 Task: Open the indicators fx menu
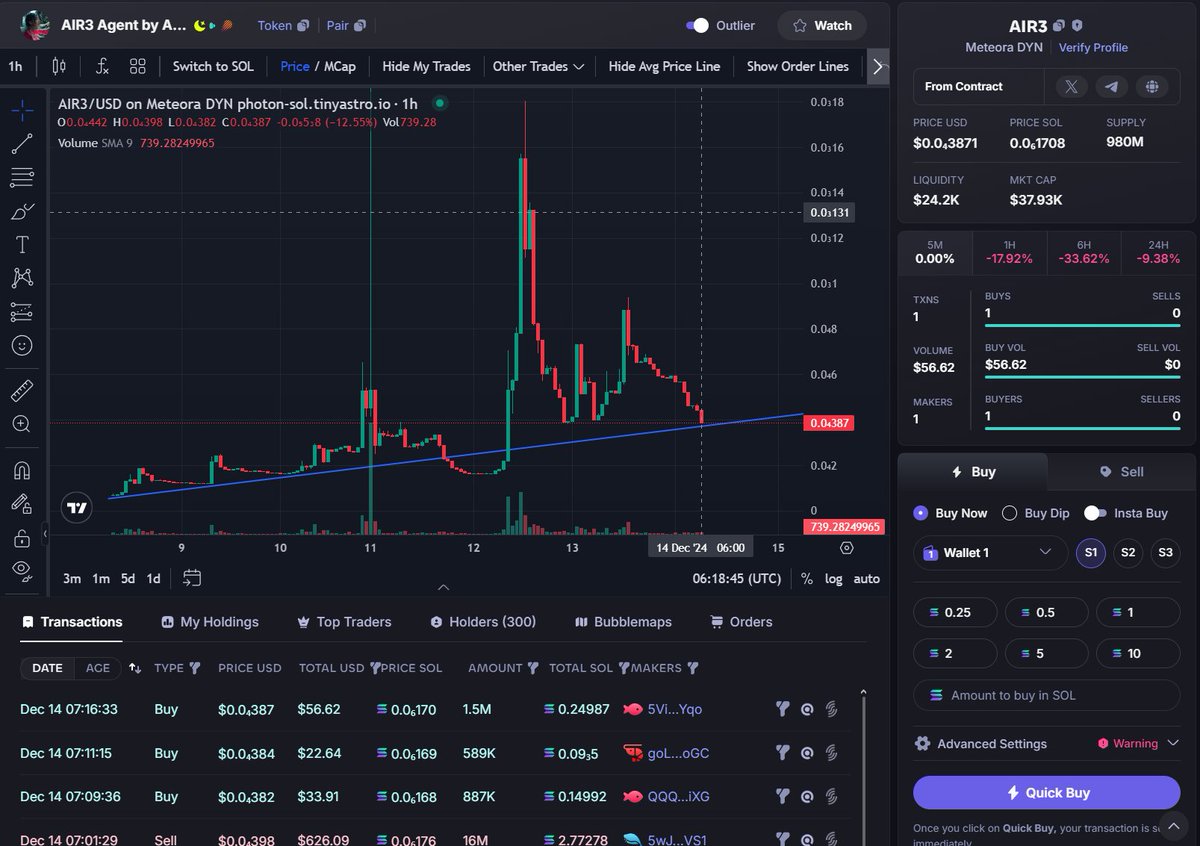point(102,66)
